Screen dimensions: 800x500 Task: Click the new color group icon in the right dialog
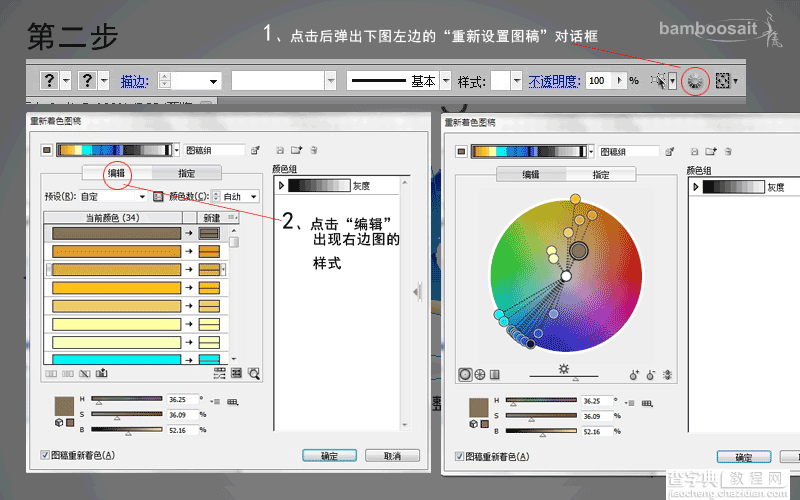[x=711, y=152]
